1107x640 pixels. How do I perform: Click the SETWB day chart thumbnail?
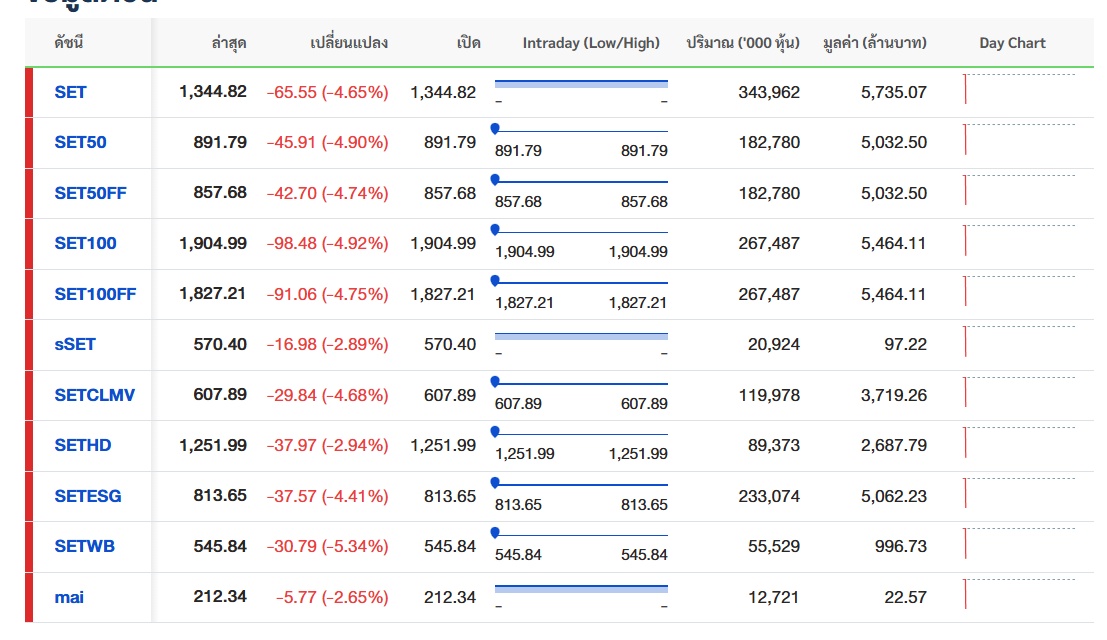(1018, 545)
